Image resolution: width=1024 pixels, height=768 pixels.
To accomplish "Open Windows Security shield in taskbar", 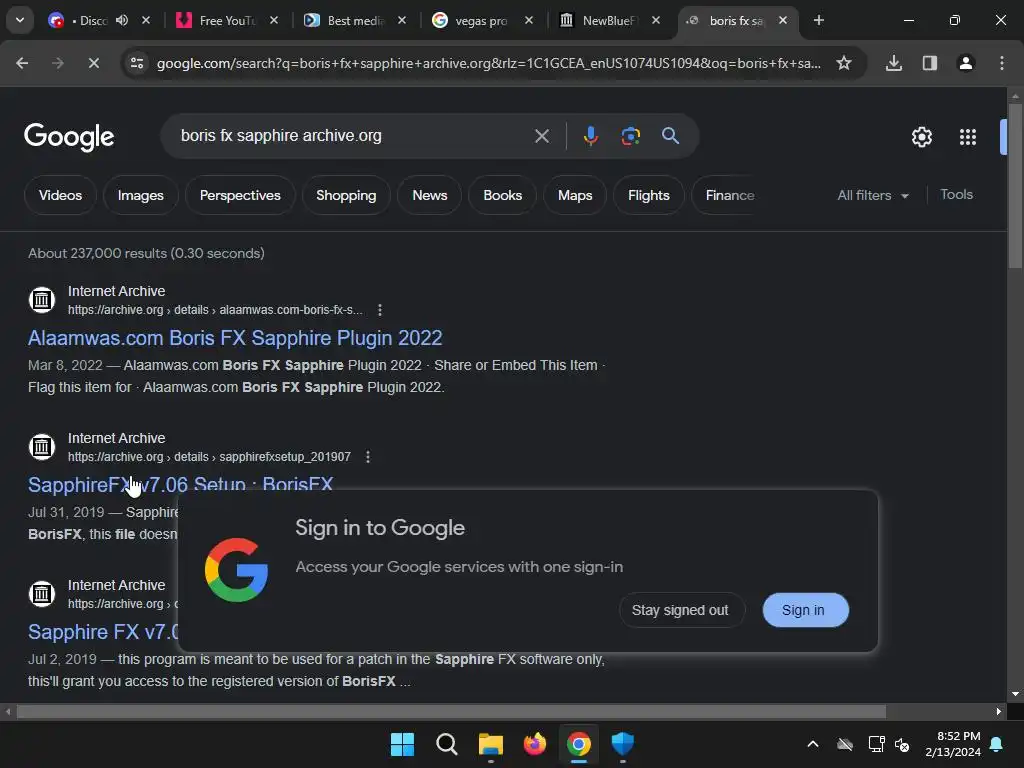I will pyautogui.click(x=622, y=744).
